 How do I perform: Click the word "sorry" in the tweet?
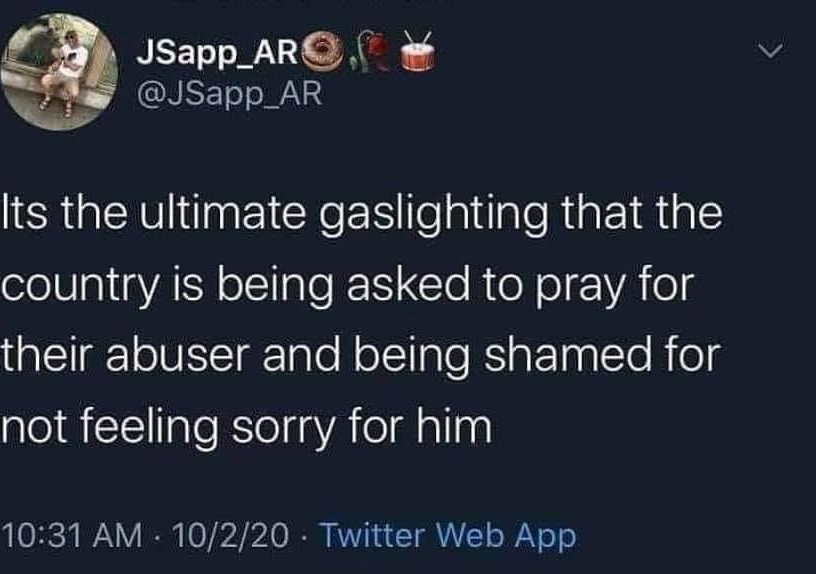click(284, 428)
